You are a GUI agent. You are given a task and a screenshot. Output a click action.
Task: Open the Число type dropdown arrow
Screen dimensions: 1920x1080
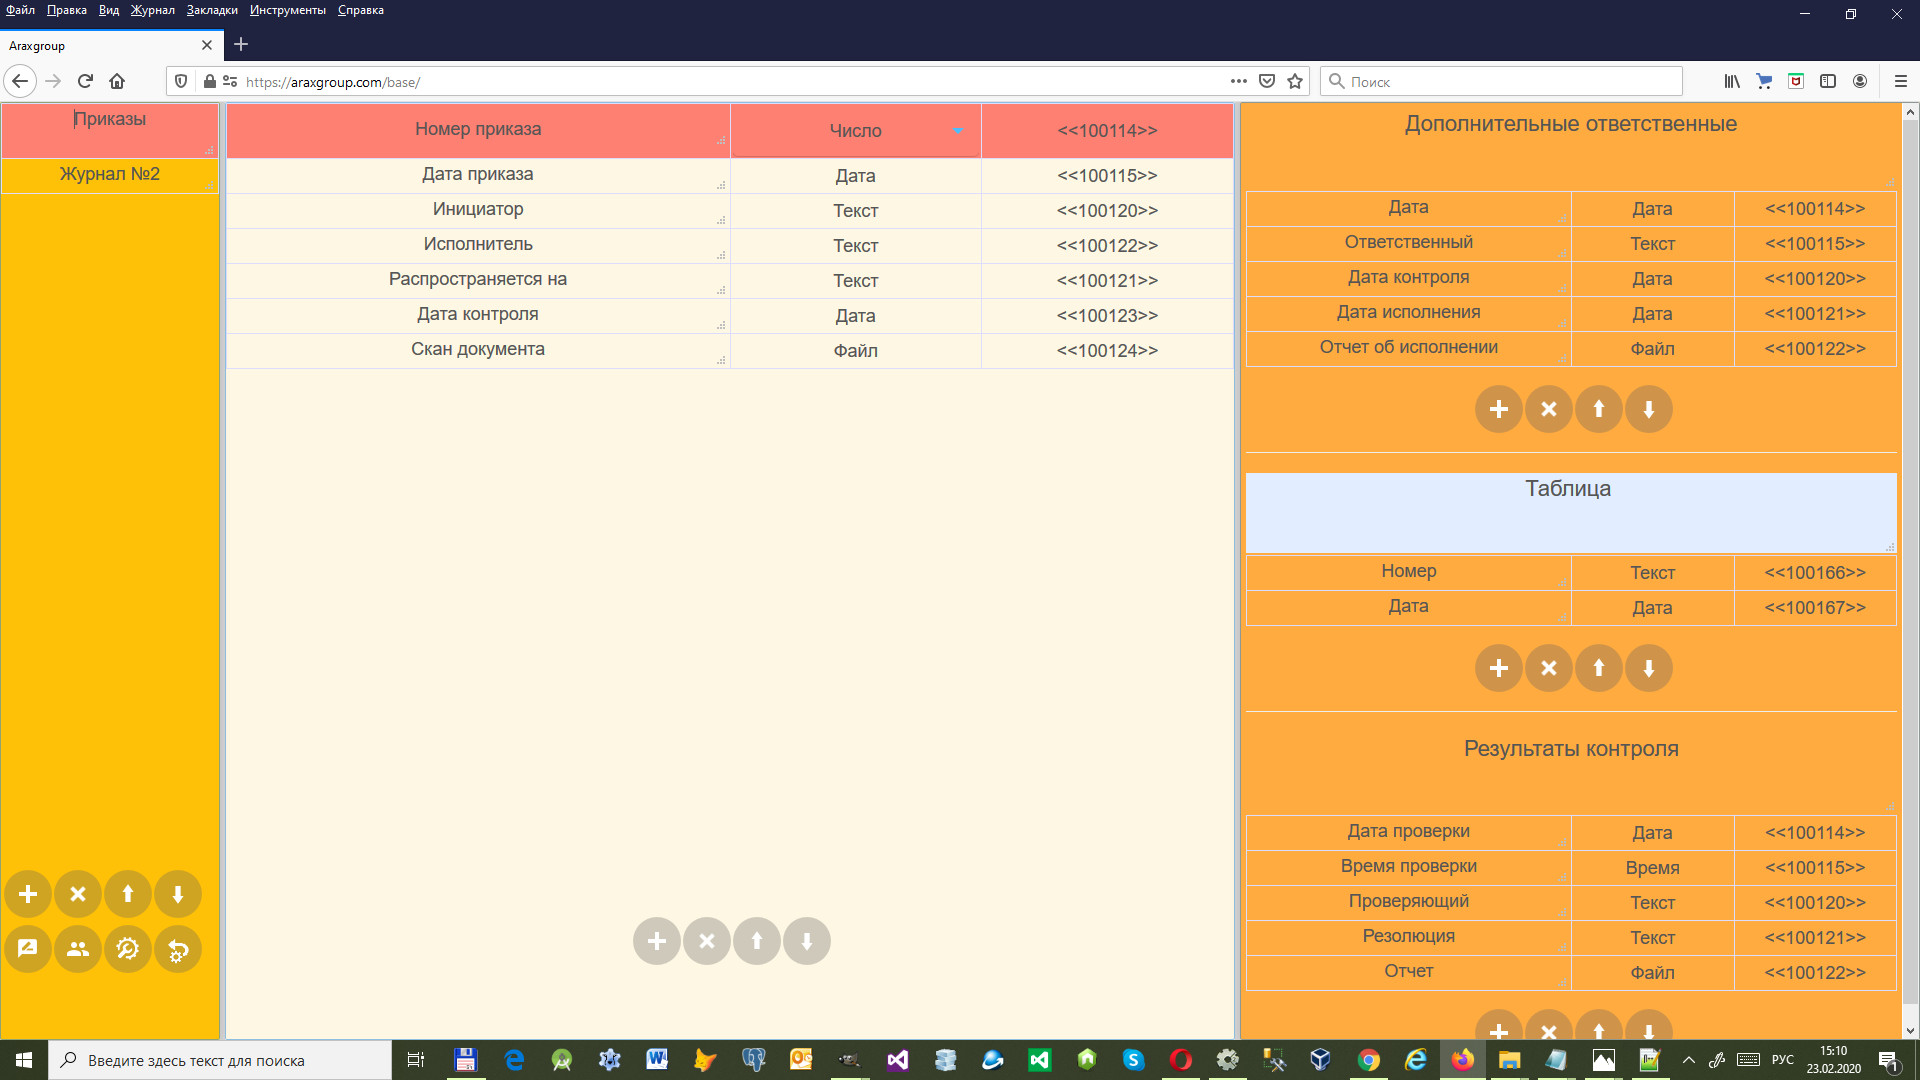958,131
